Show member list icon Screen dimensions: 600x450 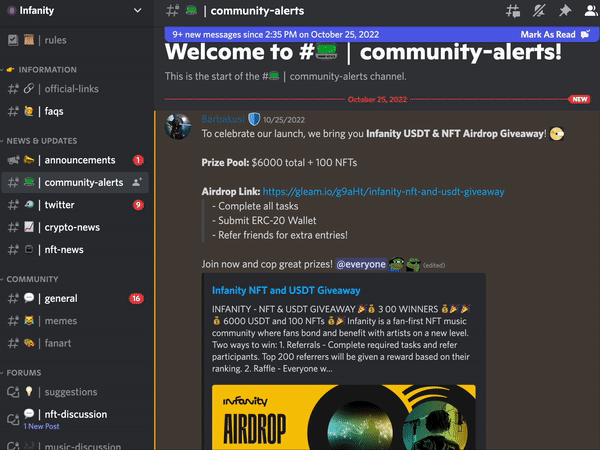tap(591, 11)
